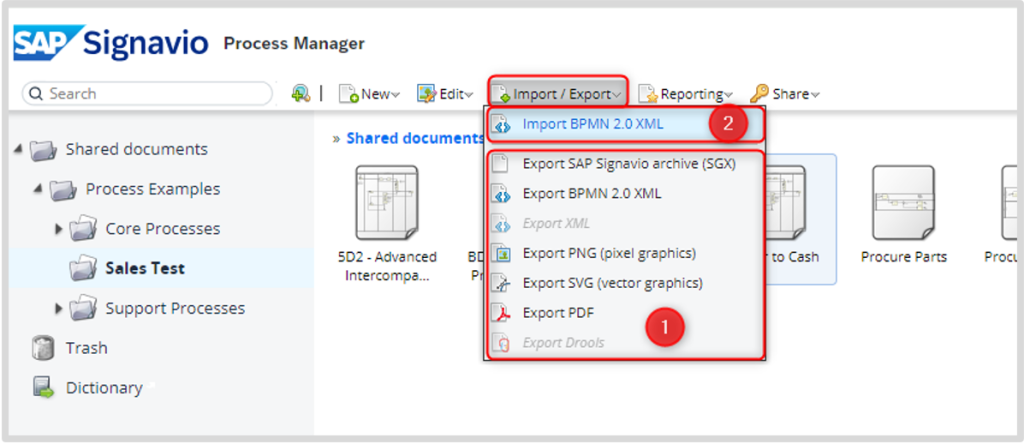Viewport: 1024px width, 444px height.
Task: Click the New document icon
Action: click(349, 94)
